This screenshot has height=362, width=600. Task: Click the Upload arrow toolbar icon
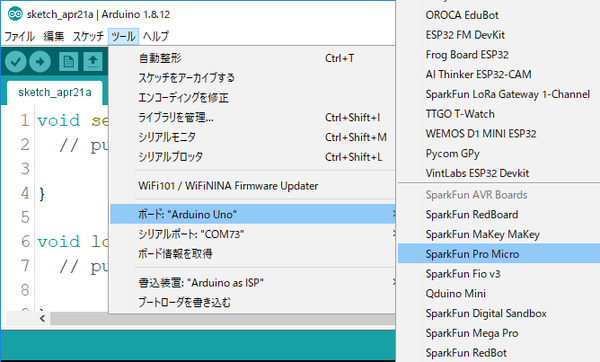pos(40,62)
